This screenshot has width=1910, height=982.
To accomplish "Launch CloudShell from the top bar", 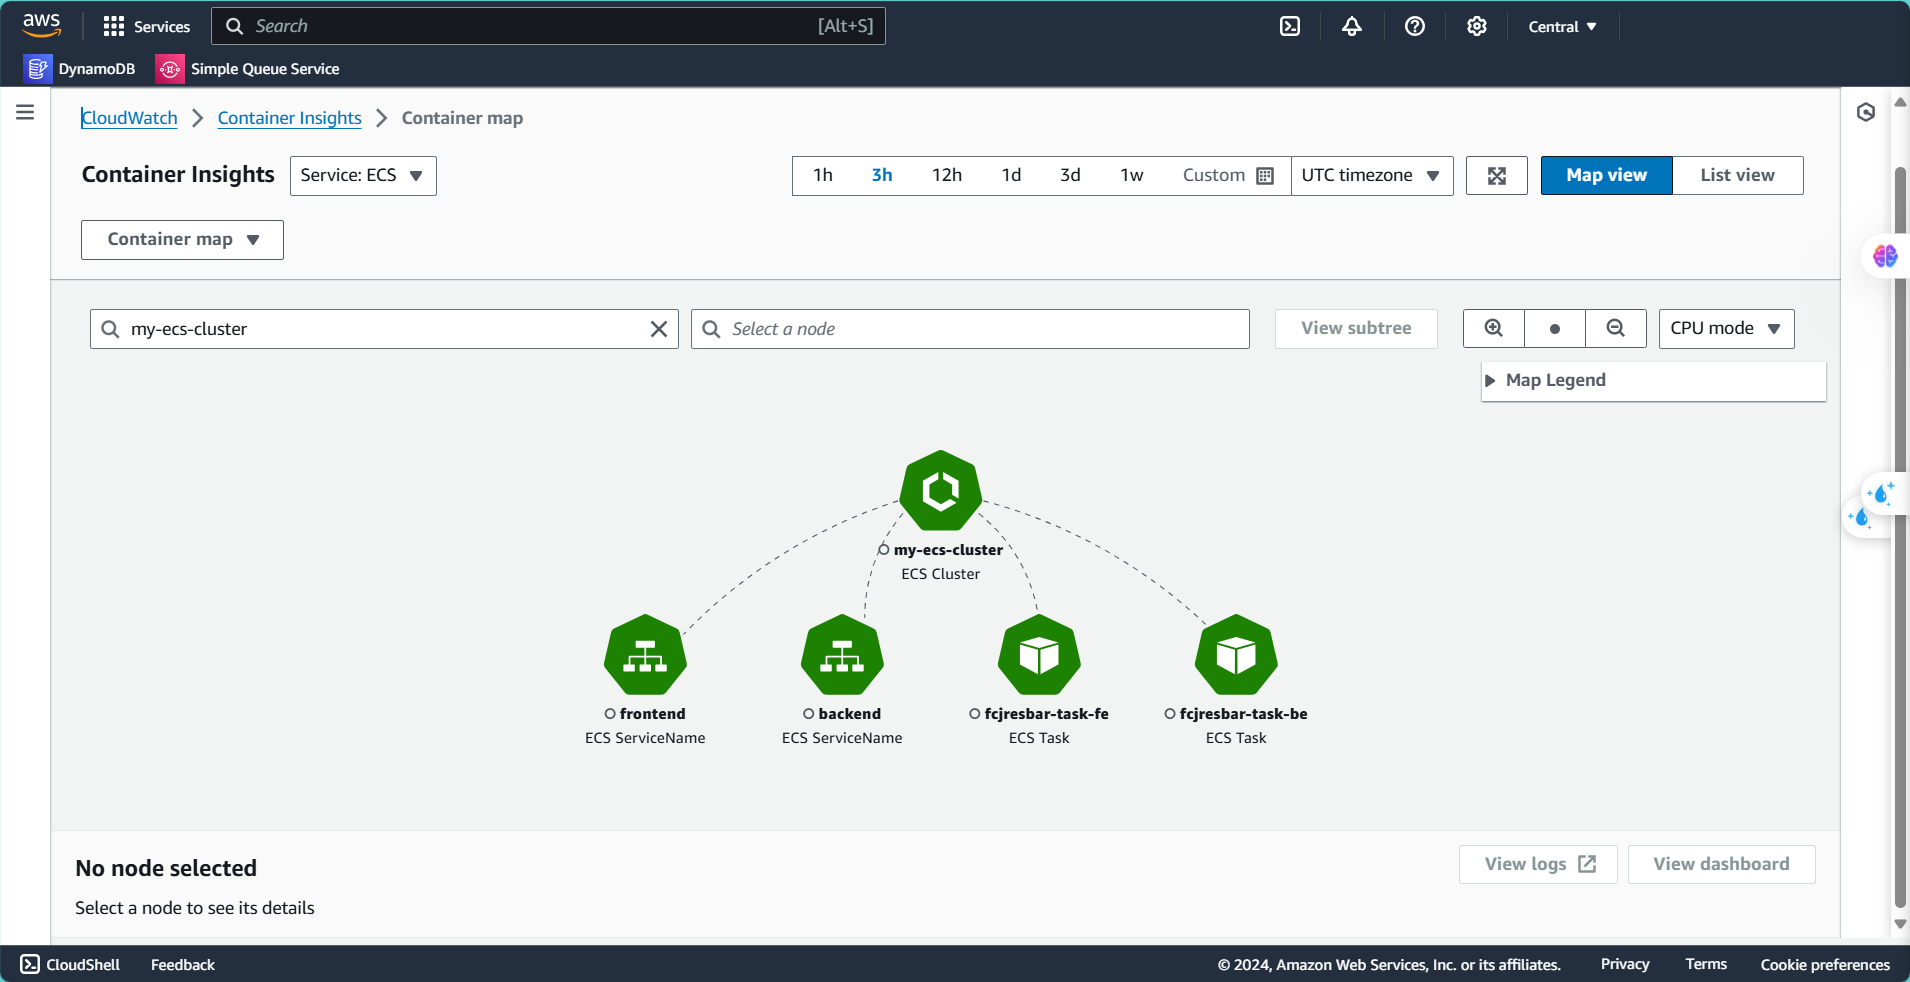I will (1290, 26).
